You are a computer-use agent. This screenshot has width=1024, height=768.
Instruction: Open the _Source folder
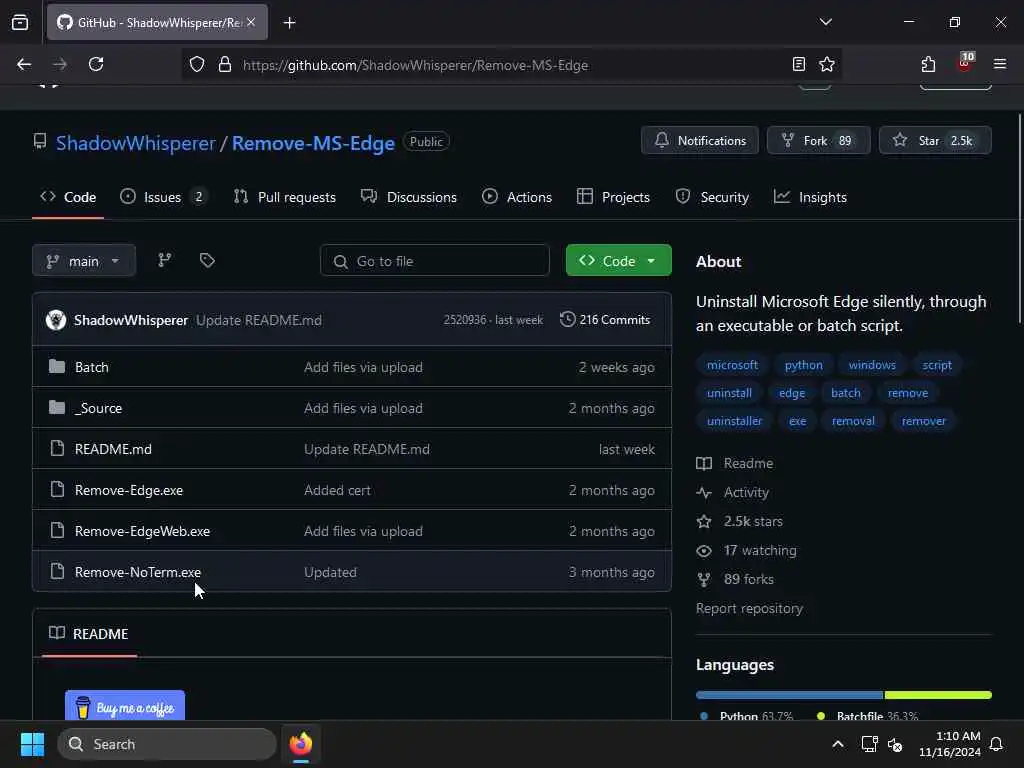[98, 408]
